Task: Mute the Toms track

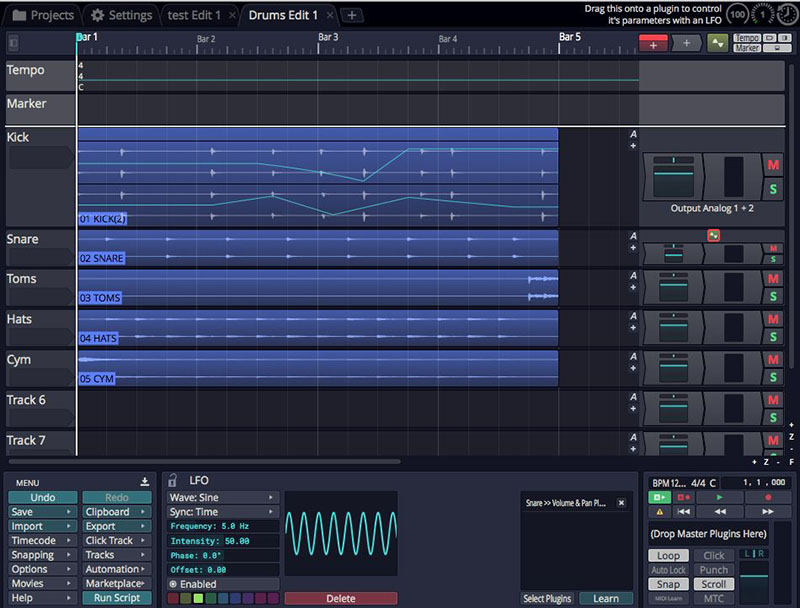Action: click(773, 279)
